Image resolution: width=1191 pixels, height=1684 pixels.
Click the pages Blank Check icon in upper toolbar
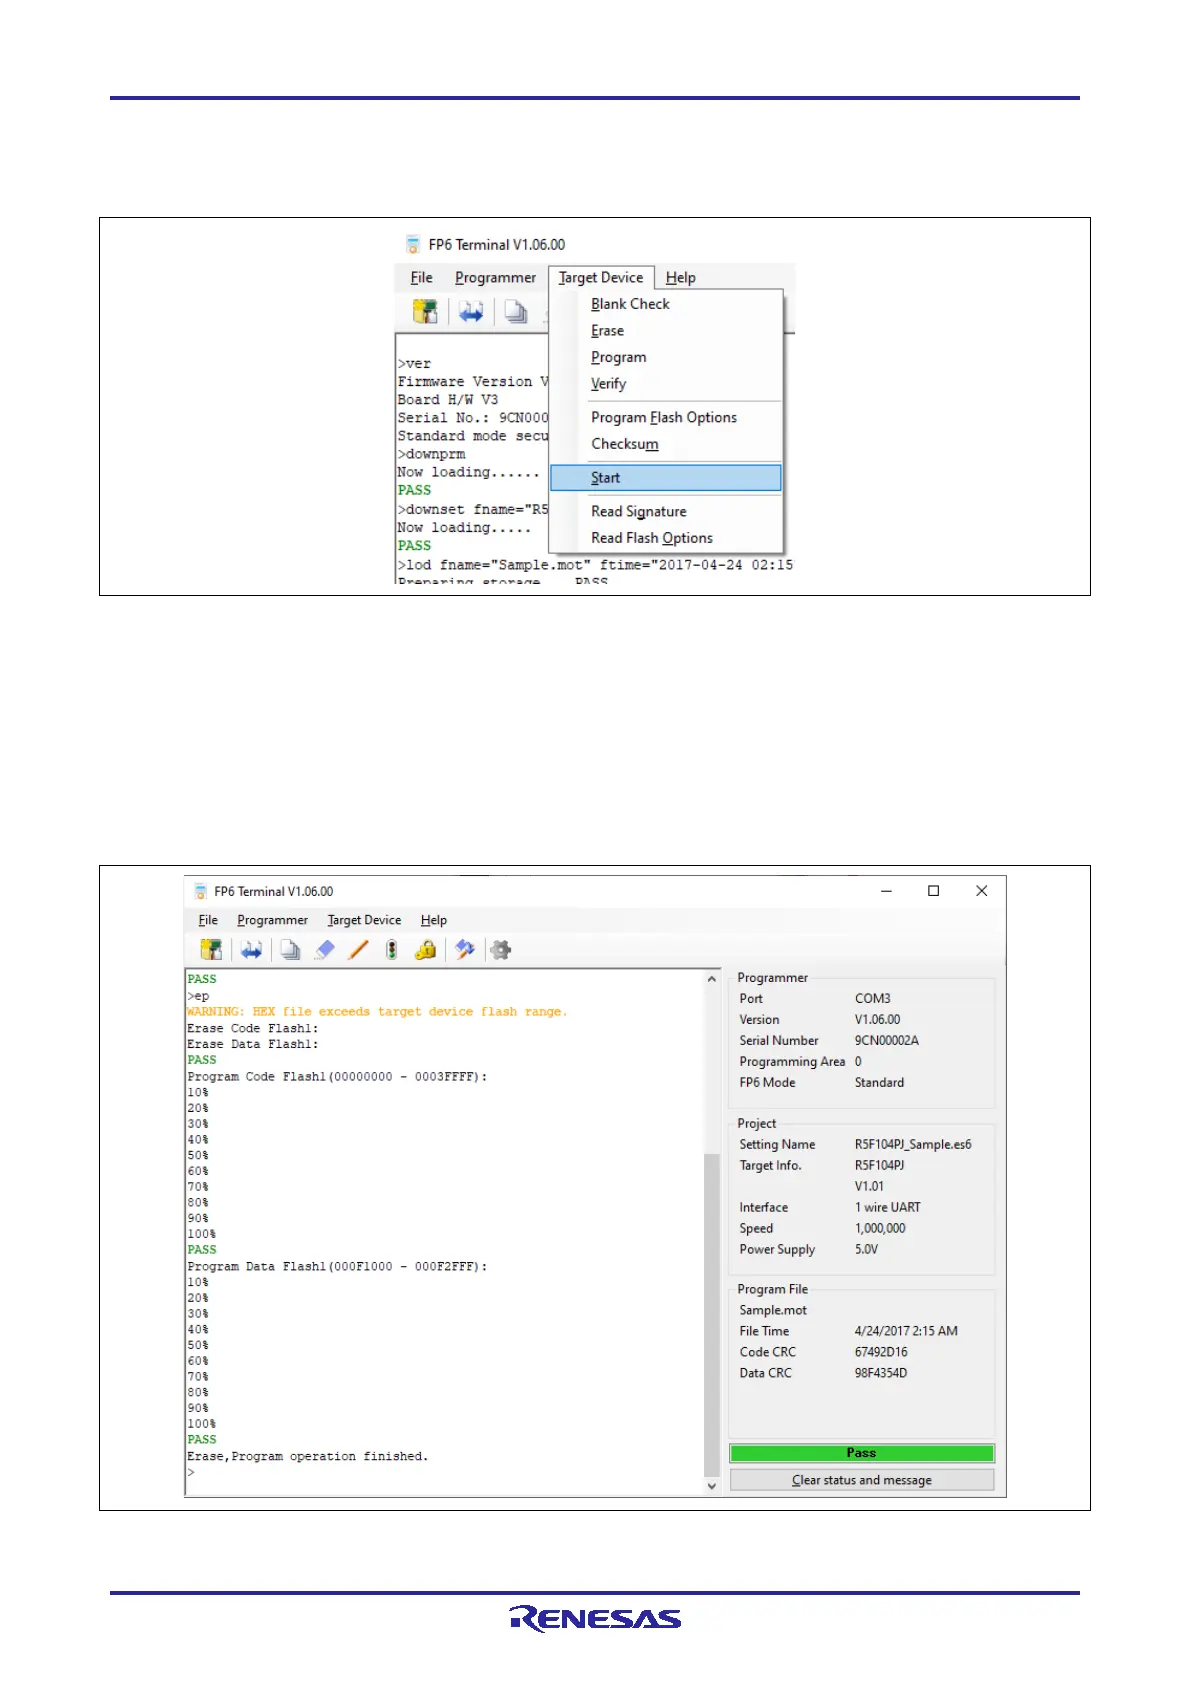tap(516, 313)
